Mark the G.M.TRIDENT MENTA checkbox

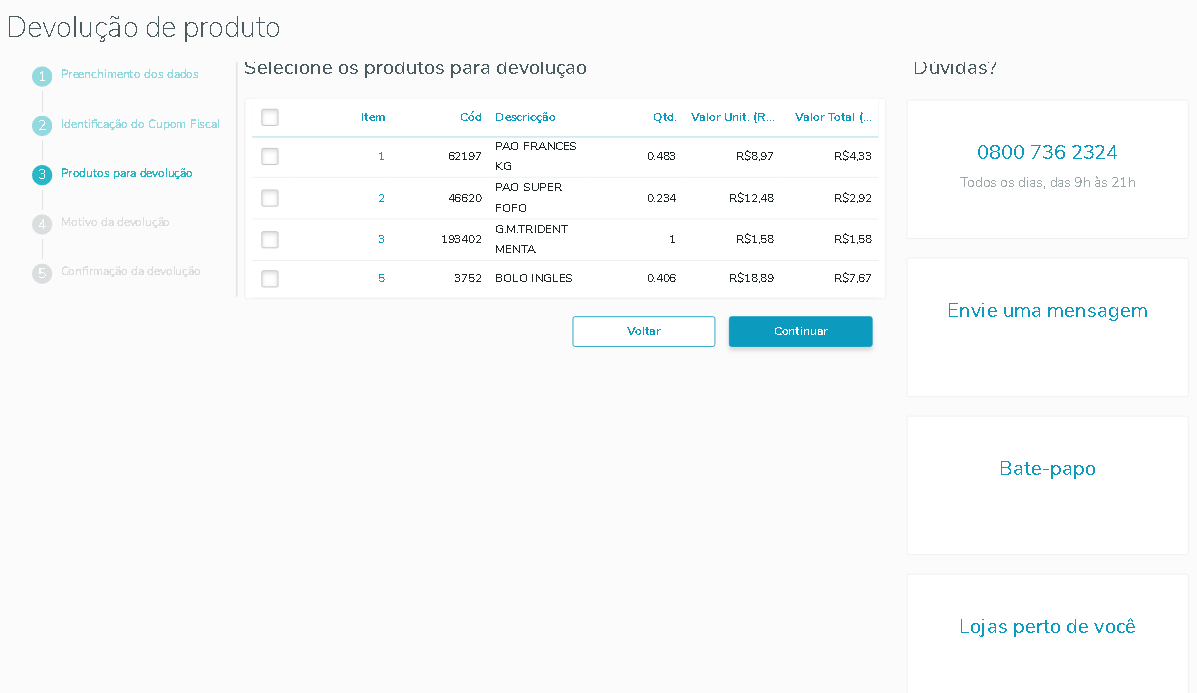[x=269, y=240]
